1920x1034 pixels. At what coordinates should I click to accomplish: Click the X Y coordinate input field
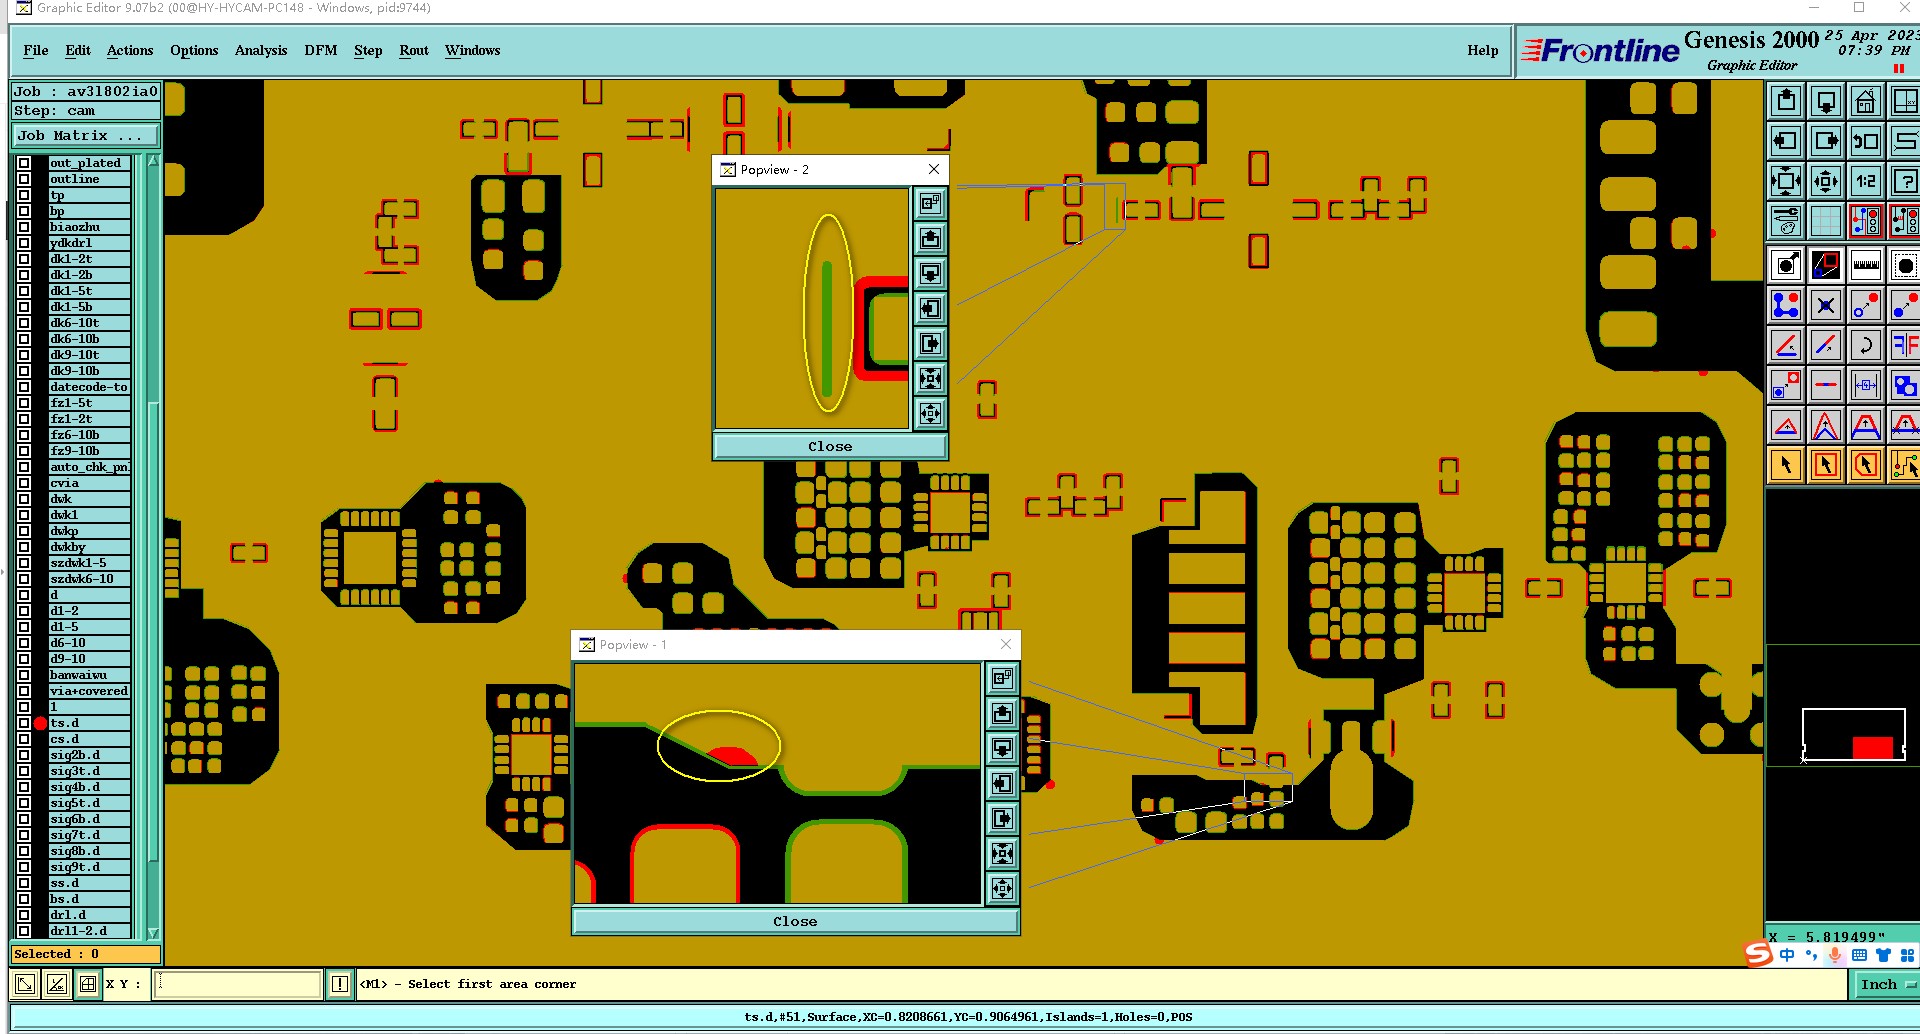coord(238,984)
